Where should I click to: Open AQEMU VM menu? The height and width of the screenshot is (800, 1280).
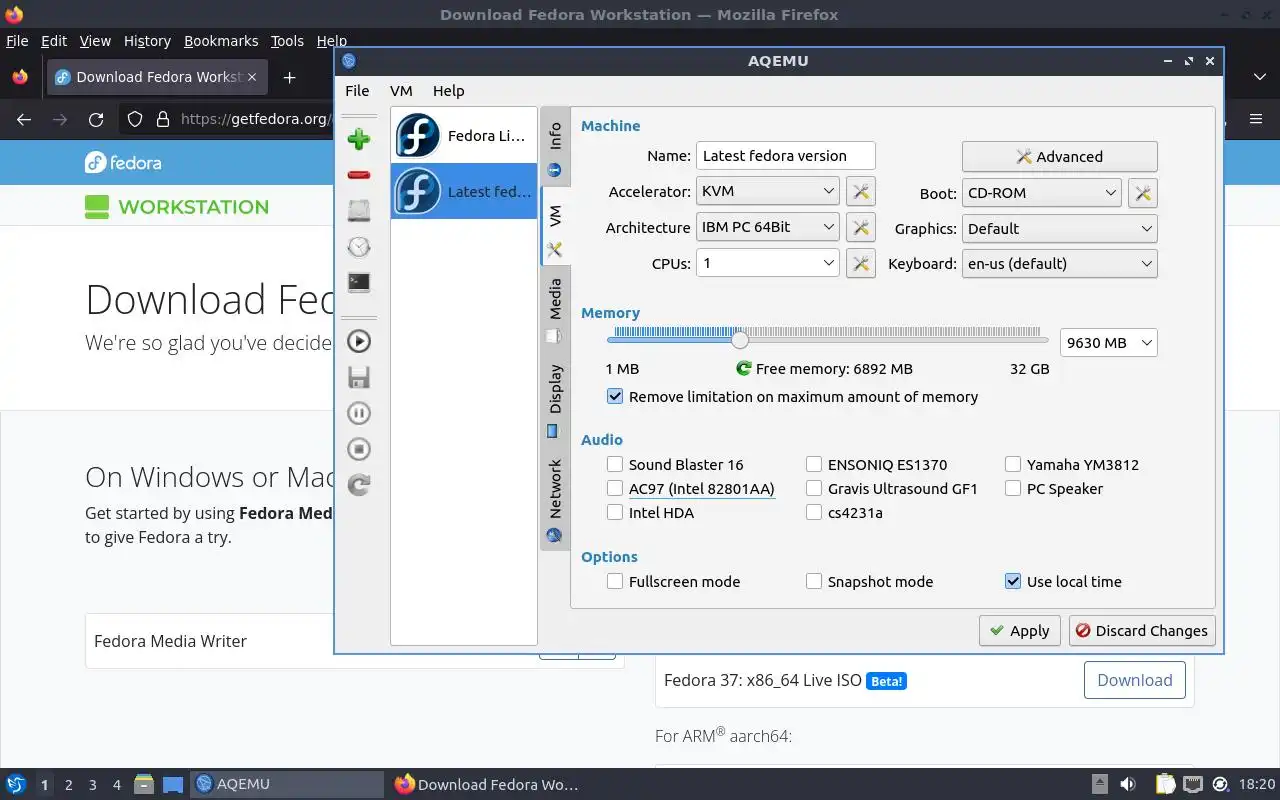(401, 91)
